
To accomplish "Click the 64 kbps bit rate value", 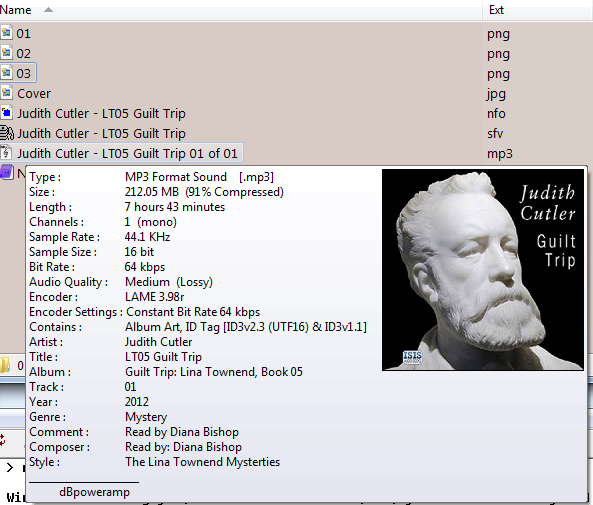I will (x=145, y=267).
